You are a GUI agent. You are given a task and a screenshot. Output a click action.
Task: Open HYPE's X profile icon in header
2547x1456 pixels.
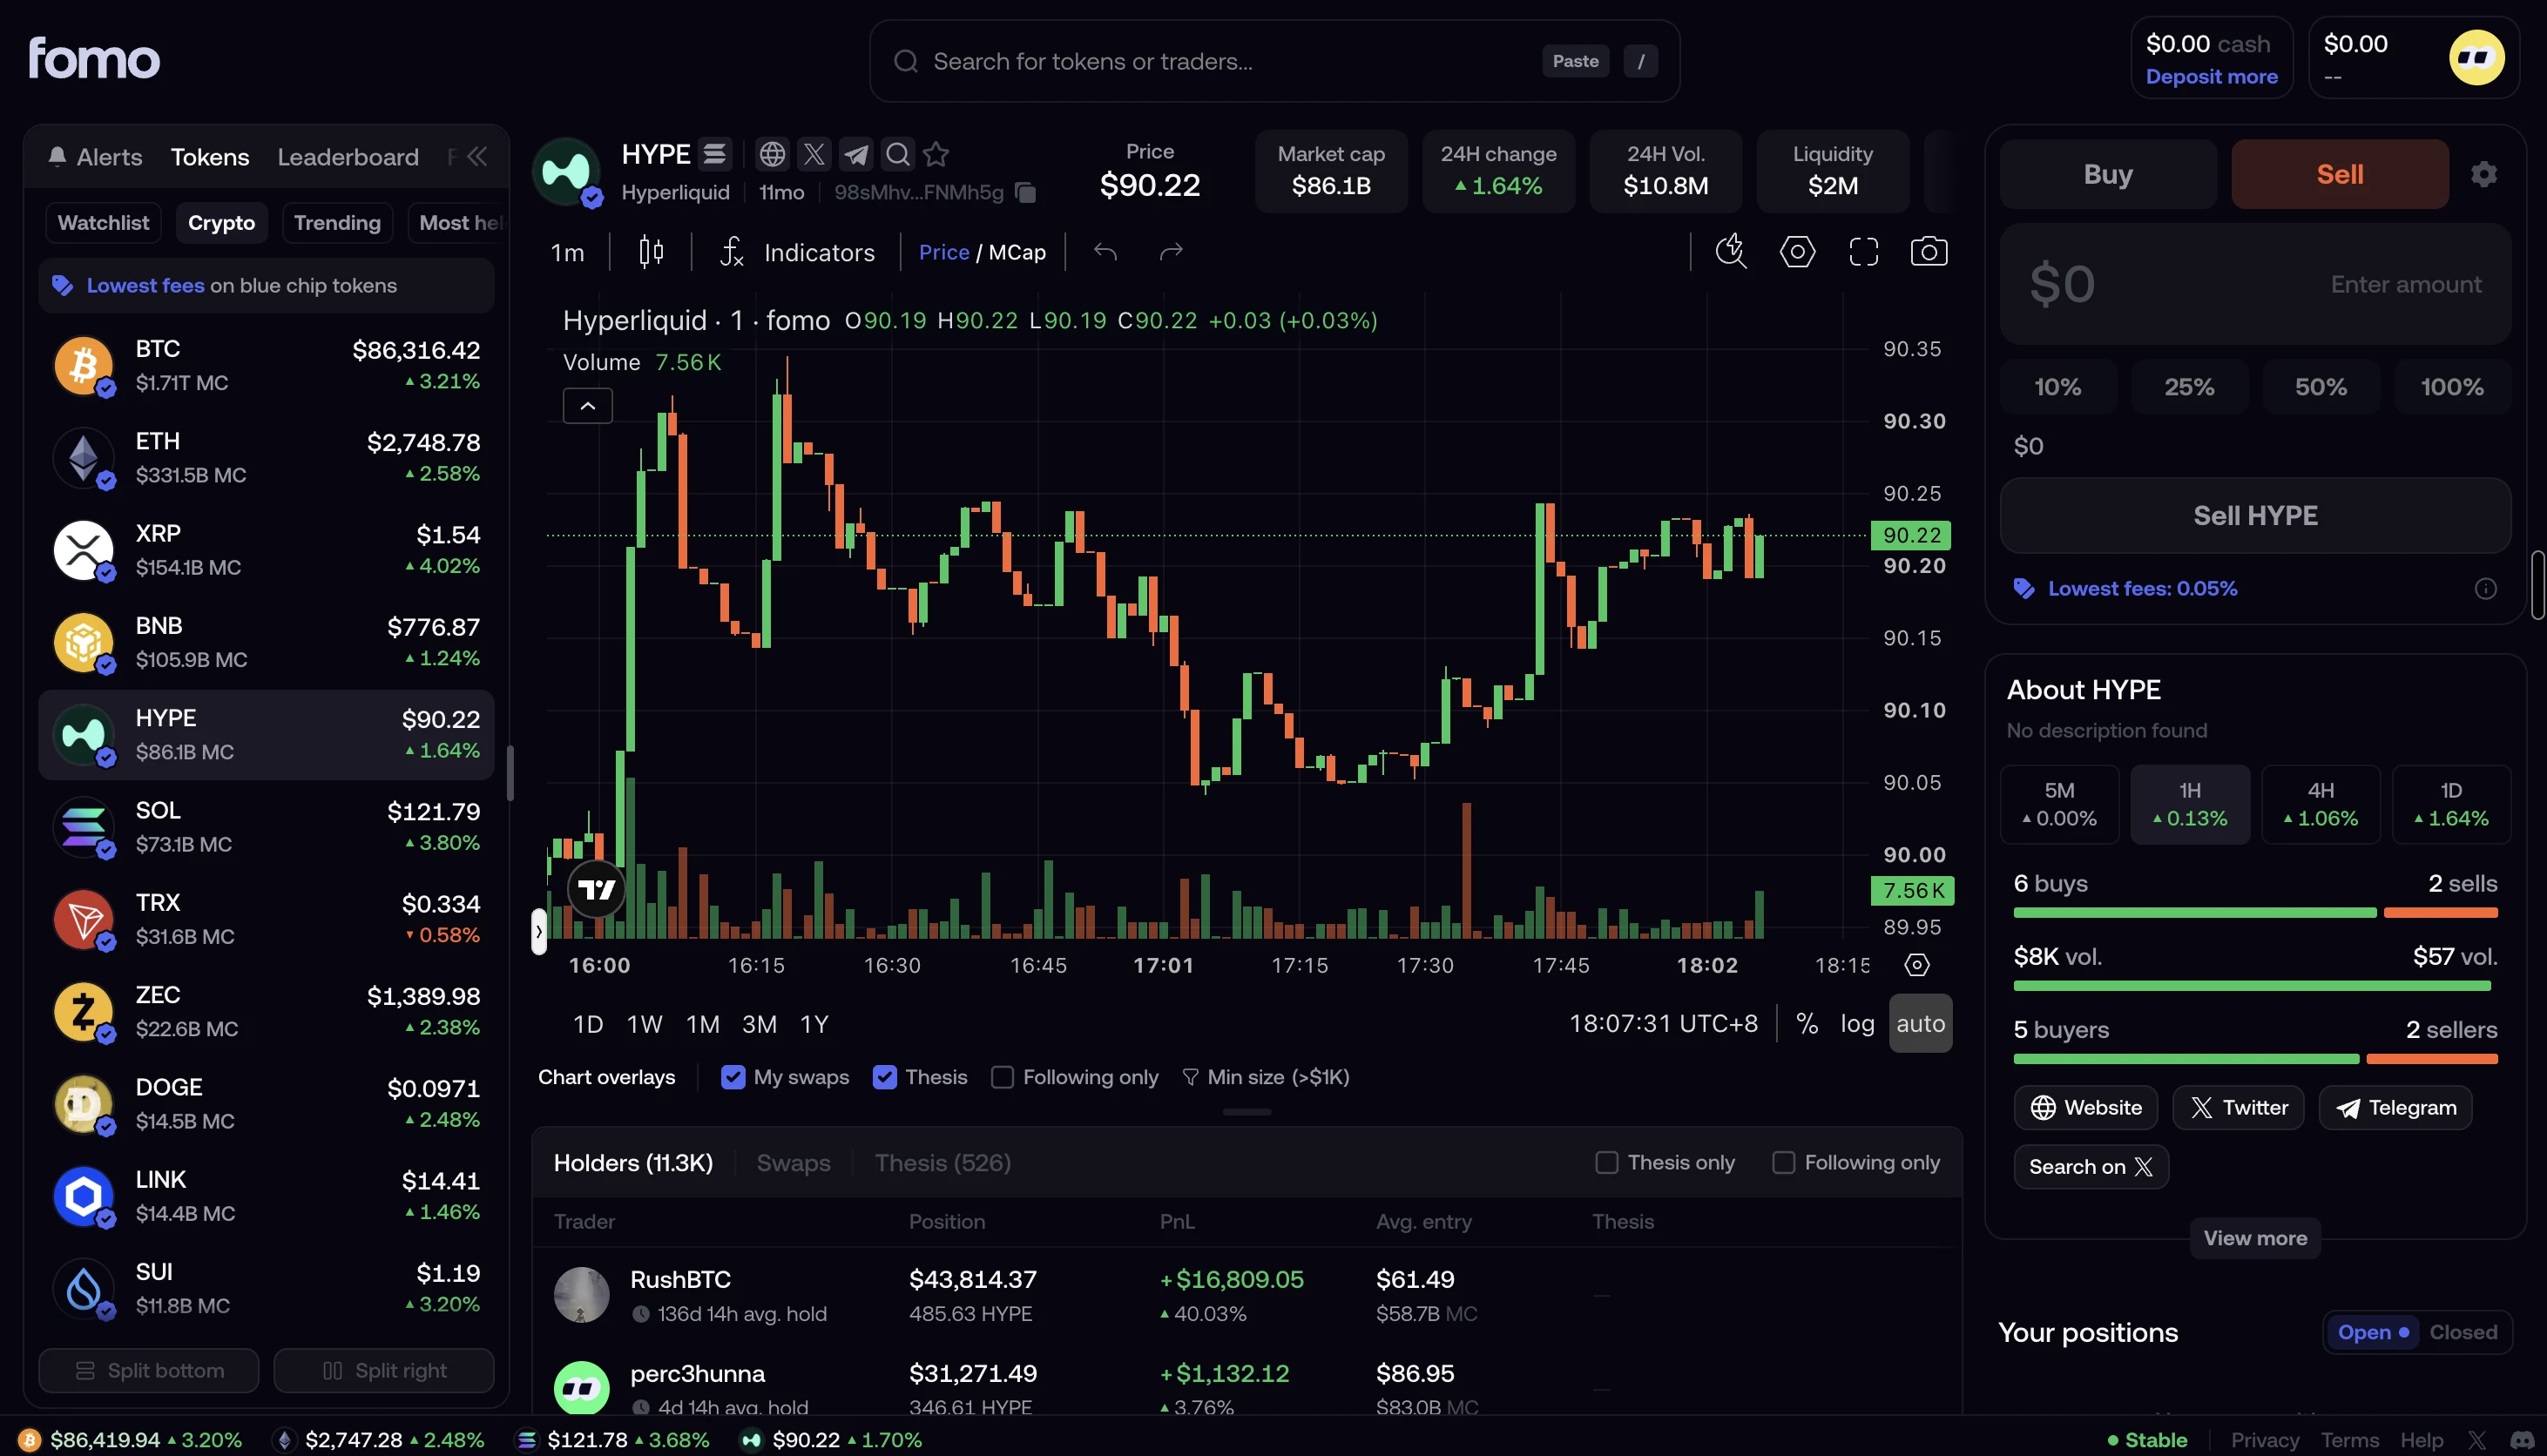tap(814, 154)
